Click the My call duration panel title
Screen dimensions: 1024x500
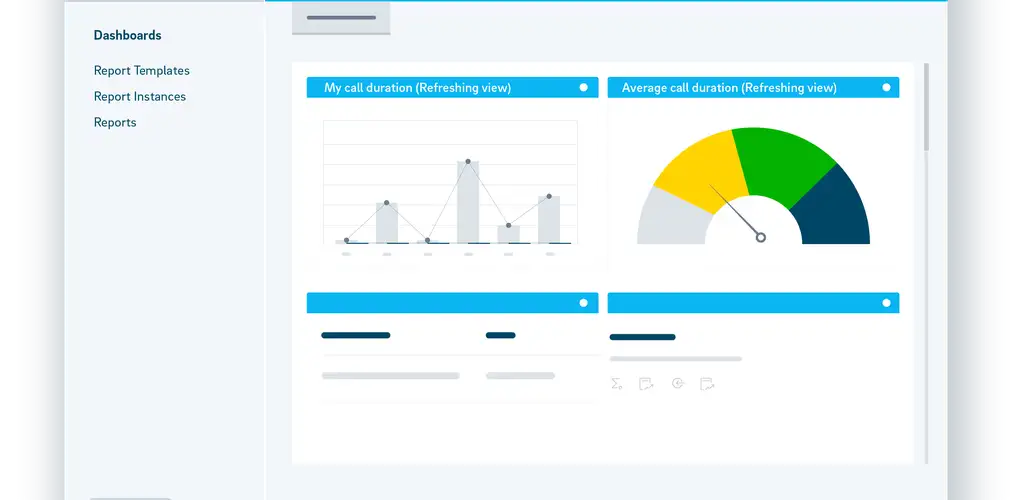[x=417, y=88]
